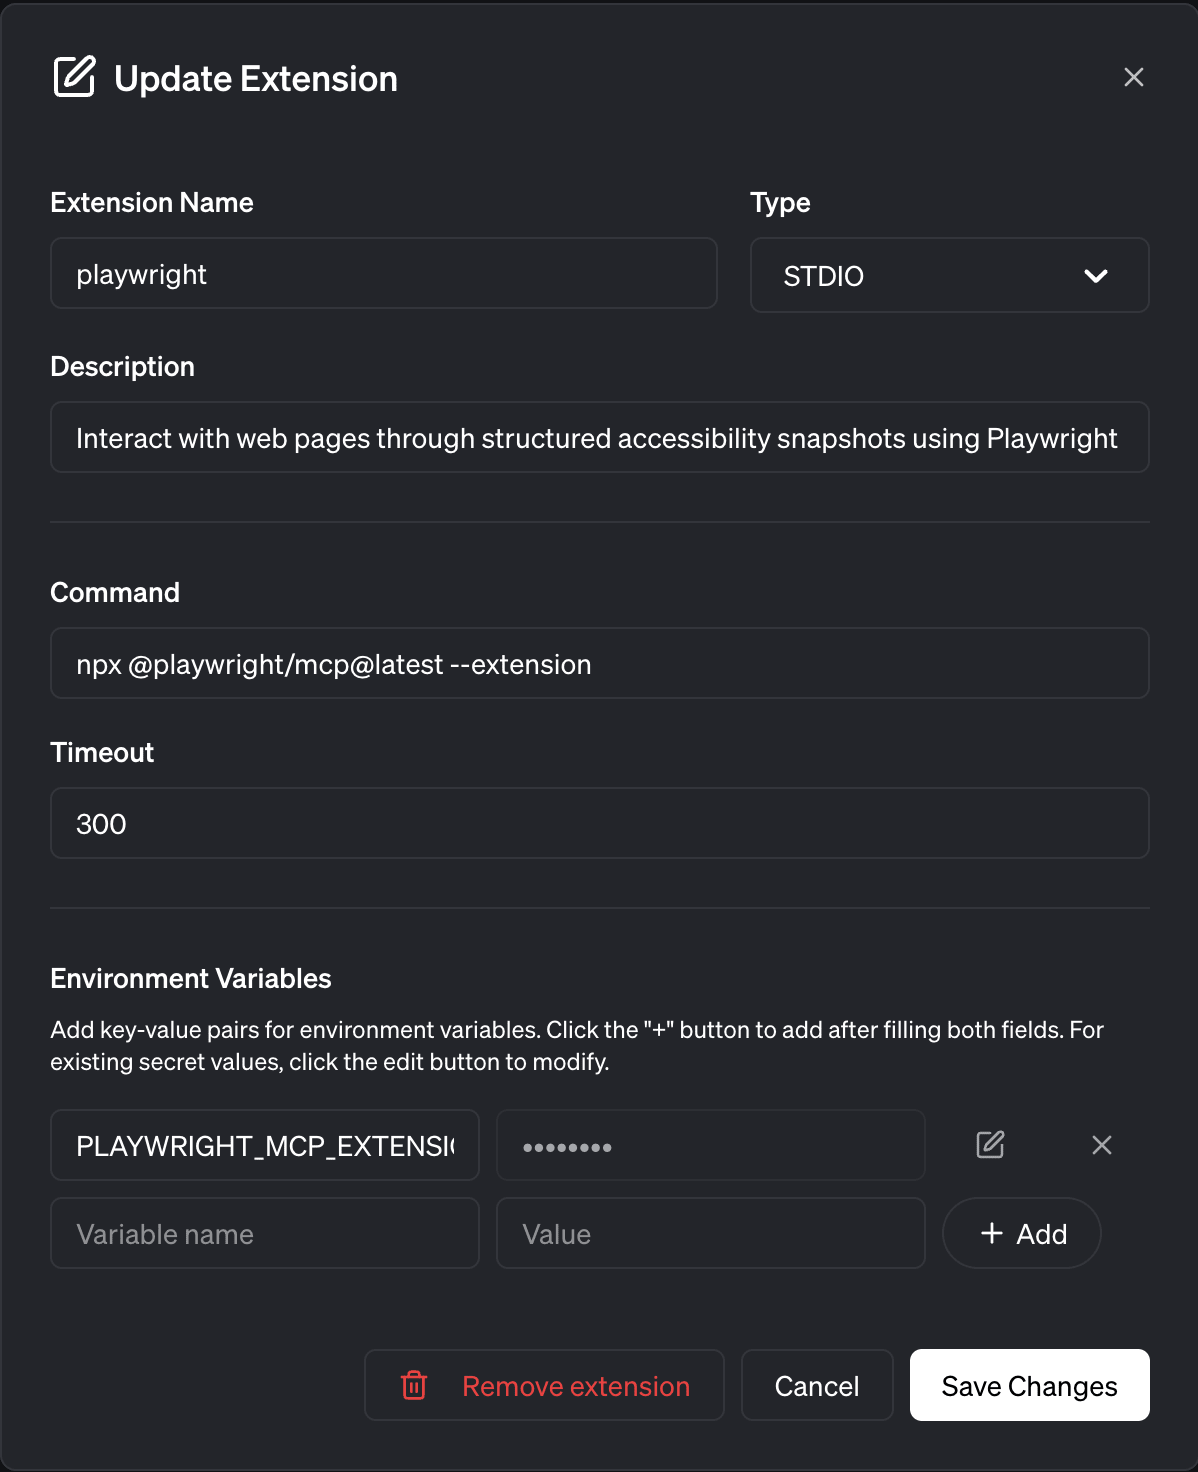Click the Timeout field showing 300
1198x1472 pixels.
[599, 823]
